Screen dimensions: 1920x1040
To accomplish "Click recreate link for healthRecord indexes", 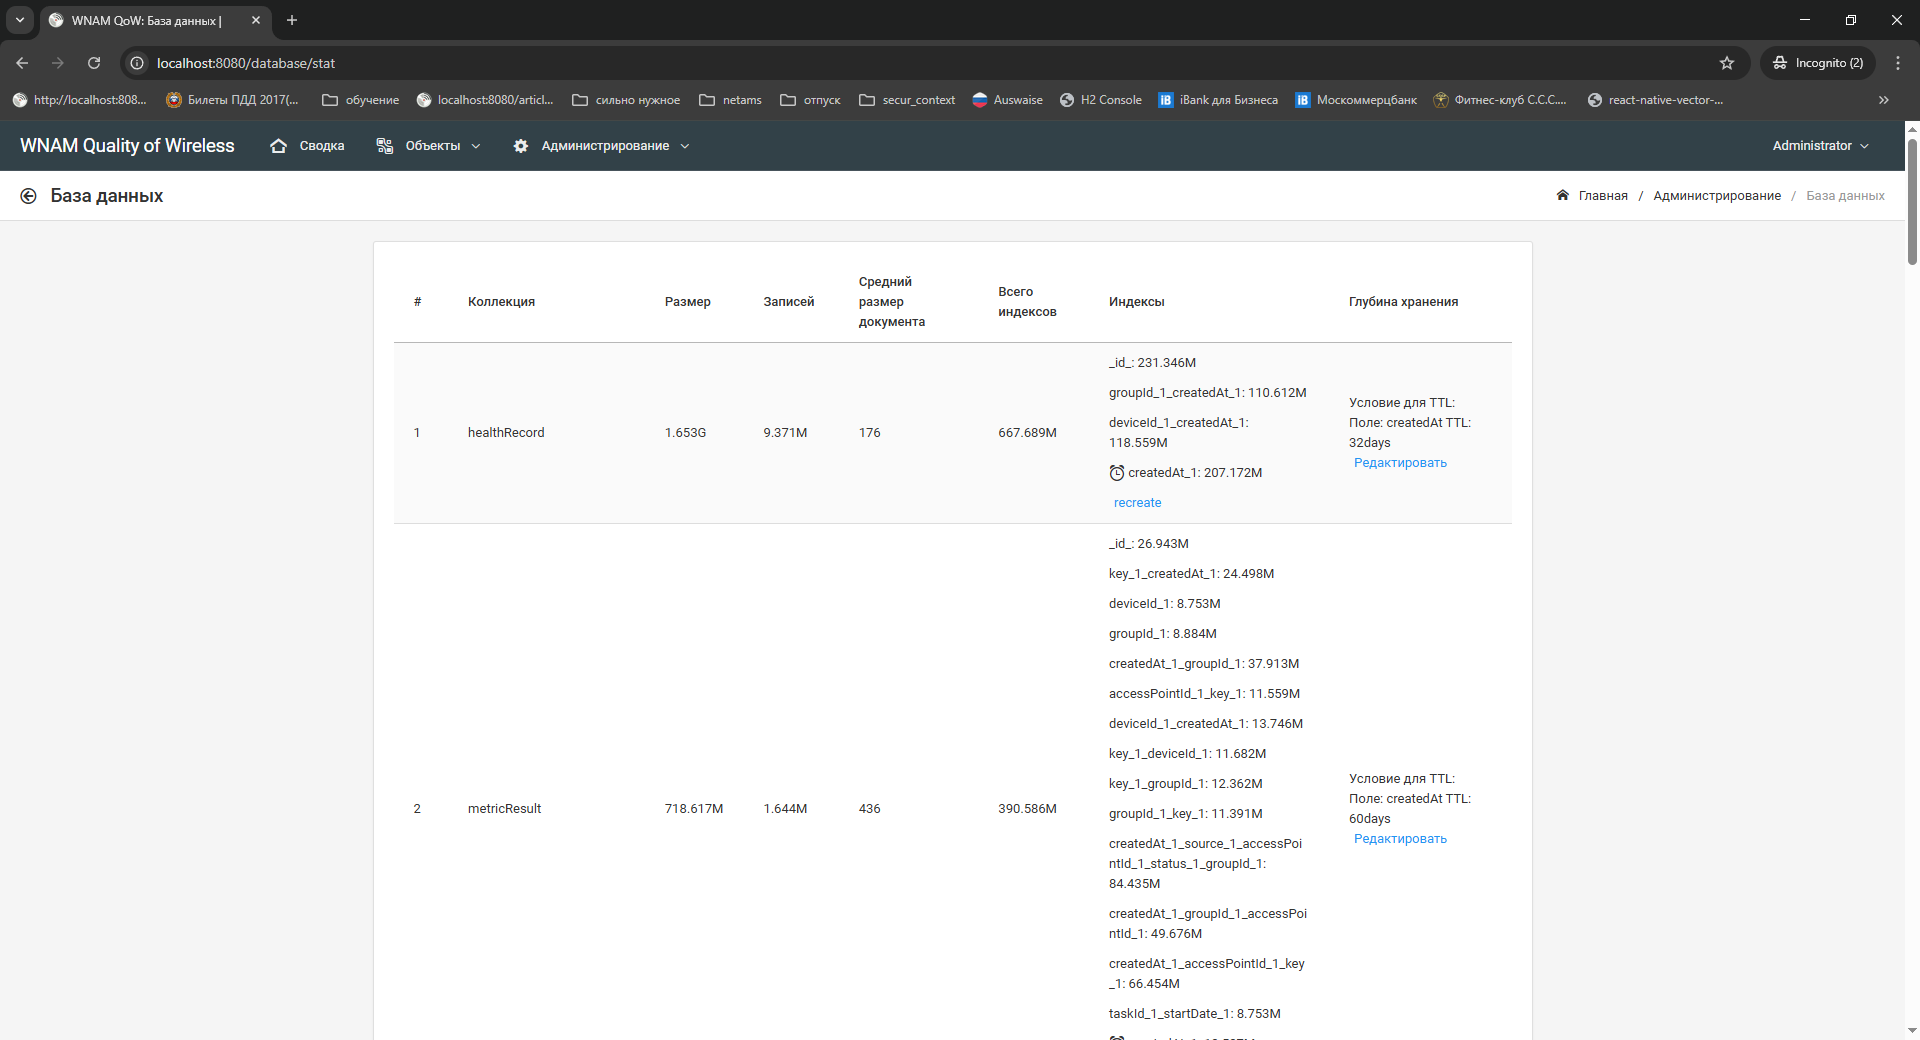I will (1137, 503).
